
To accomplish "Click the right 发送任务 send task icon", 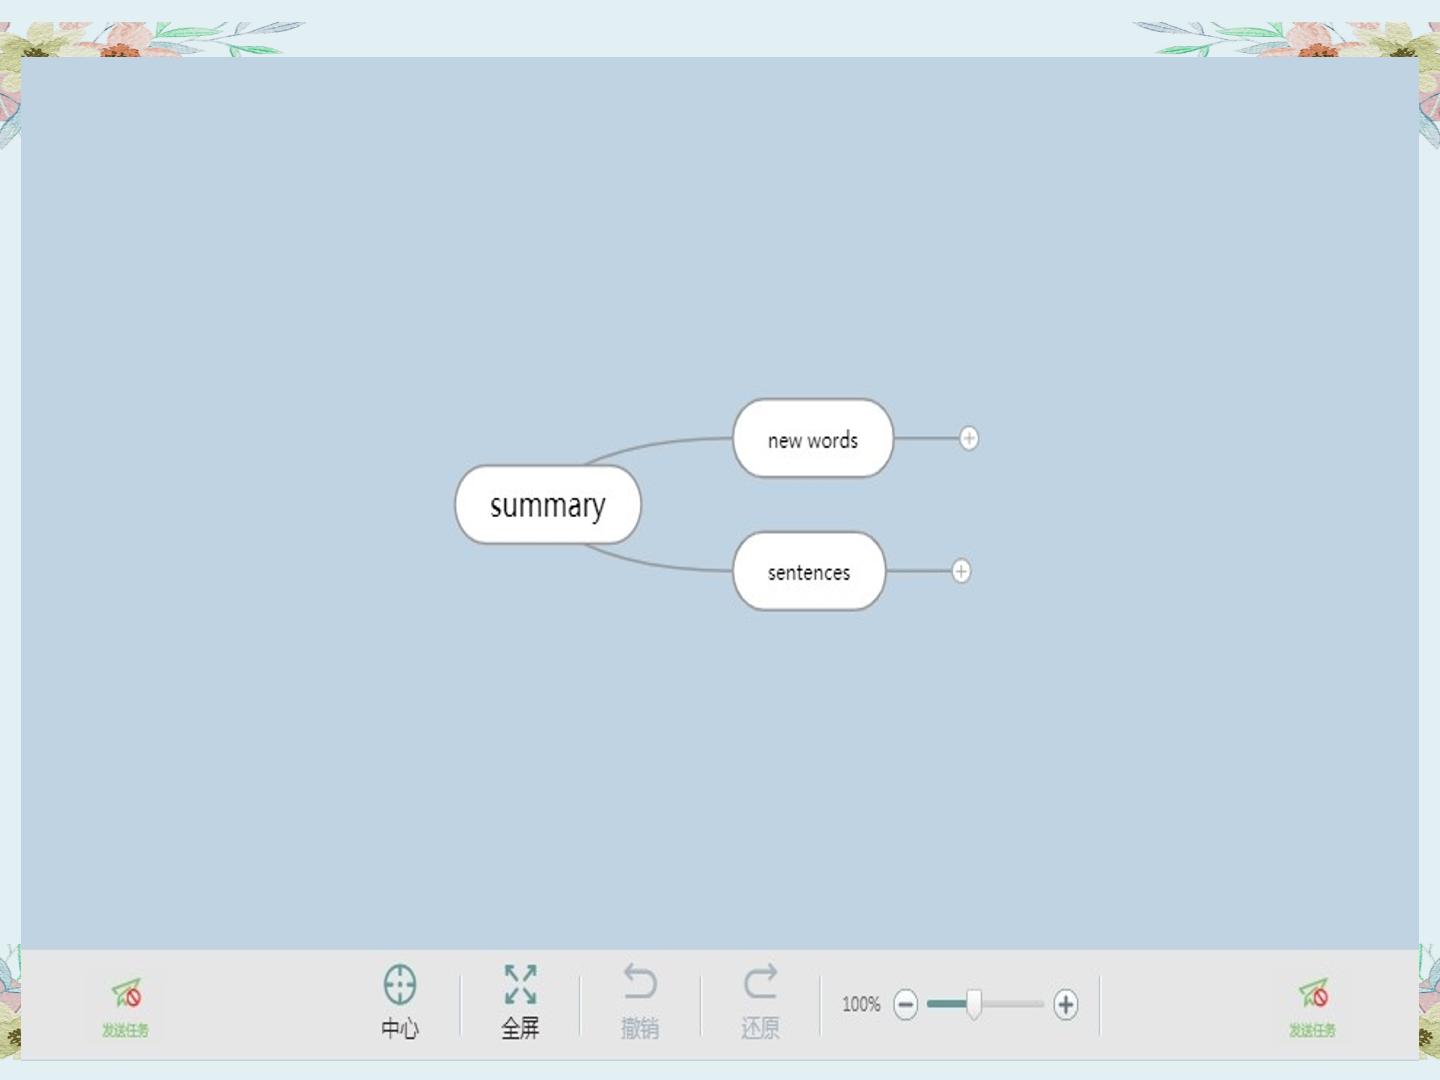I will point(1313,993).
